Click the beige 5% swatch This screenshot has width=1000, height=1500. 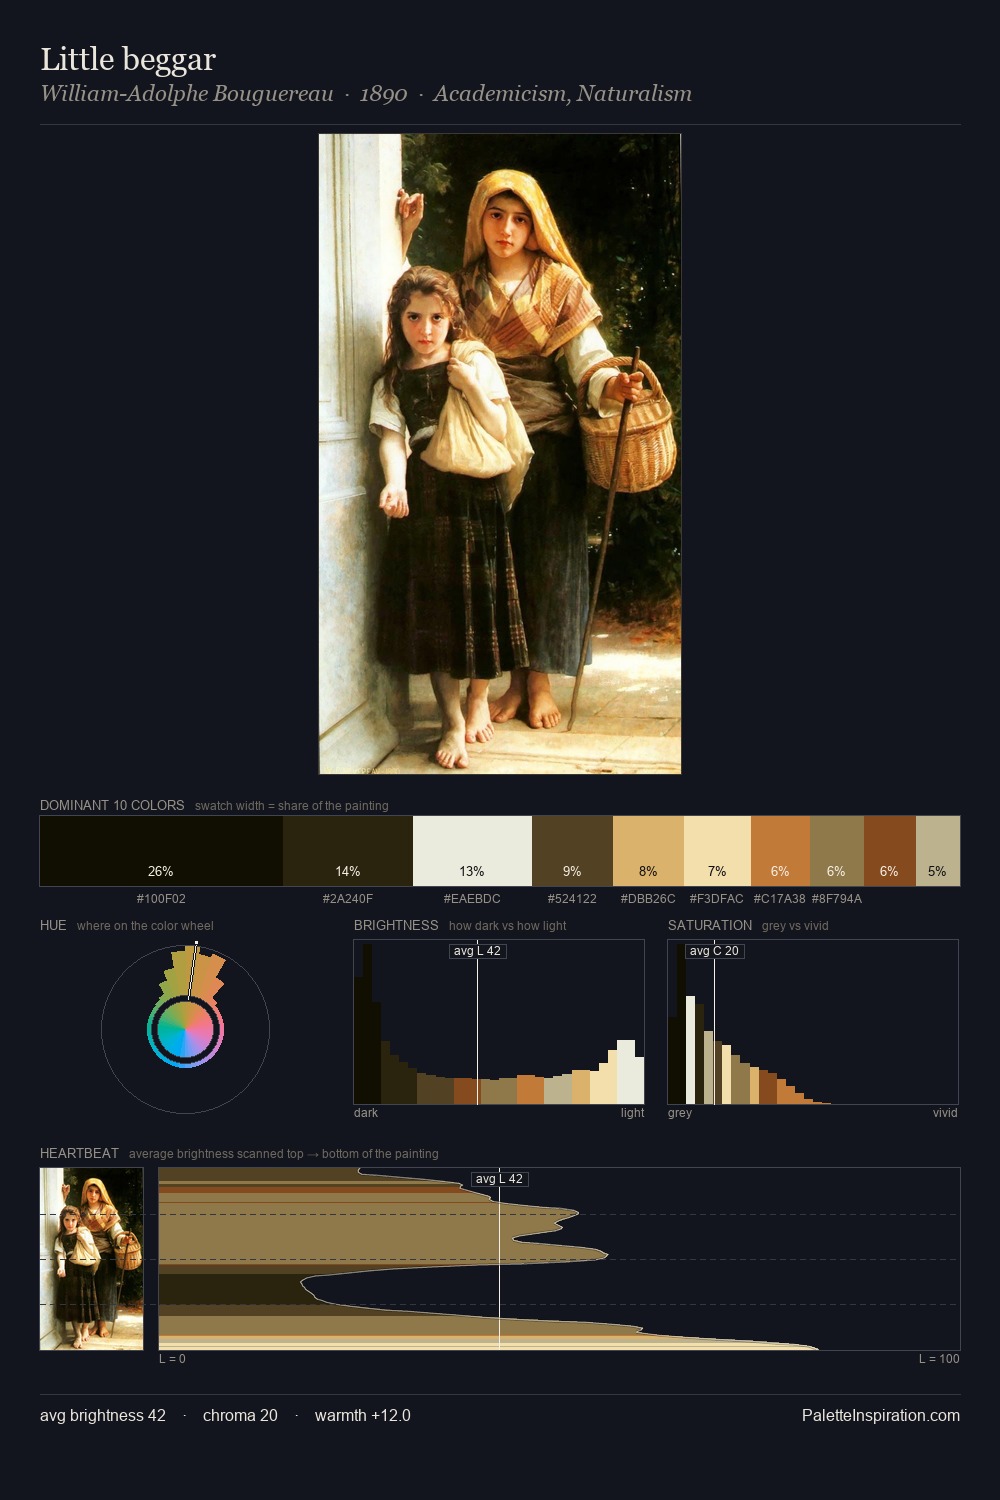click(938, 851)
